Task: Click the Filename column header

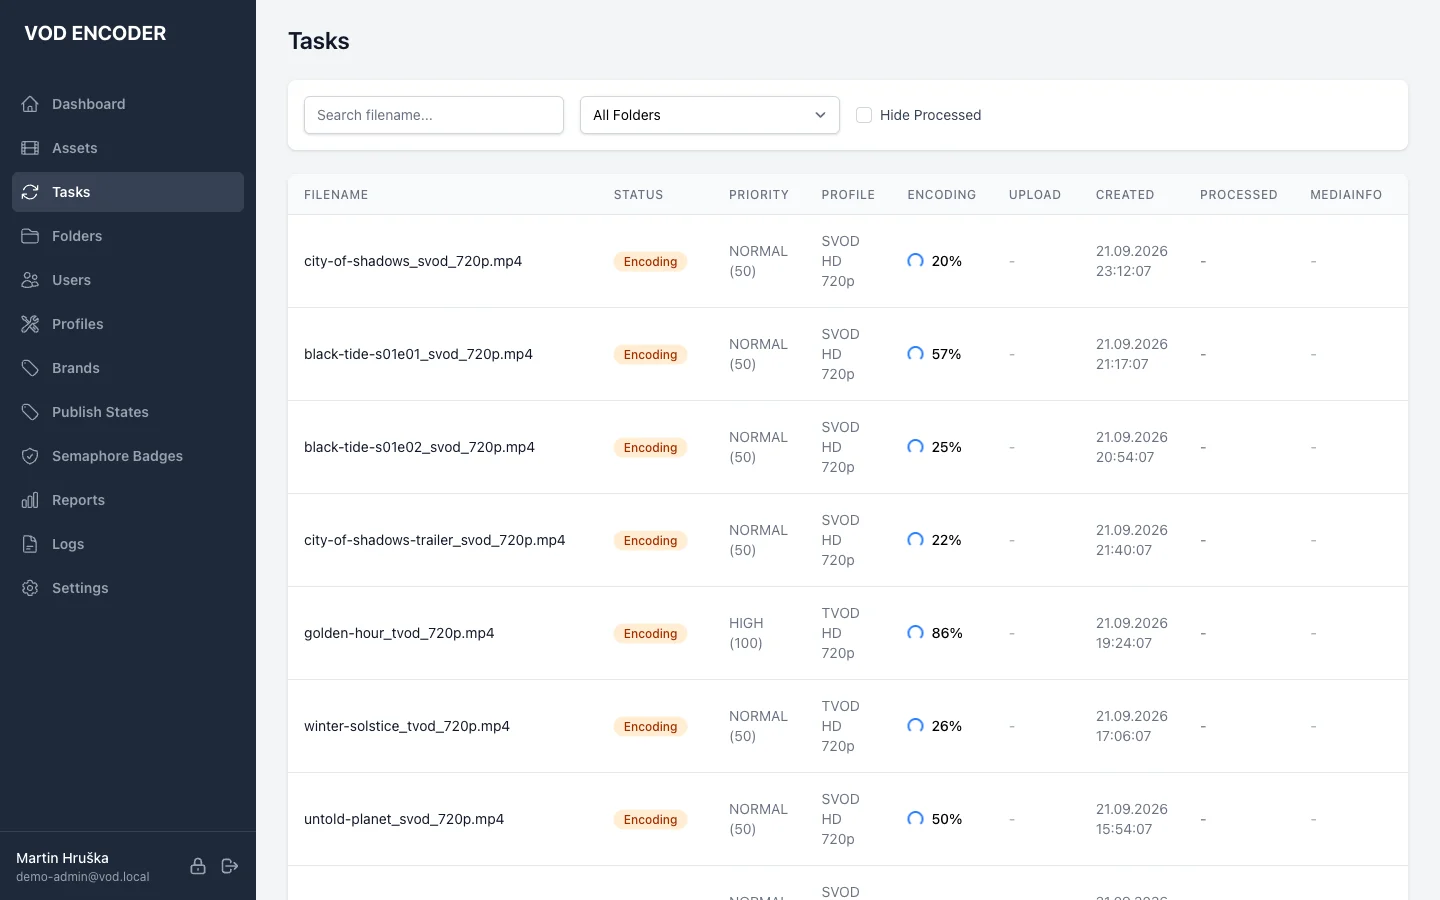Action: coord(336,195)
